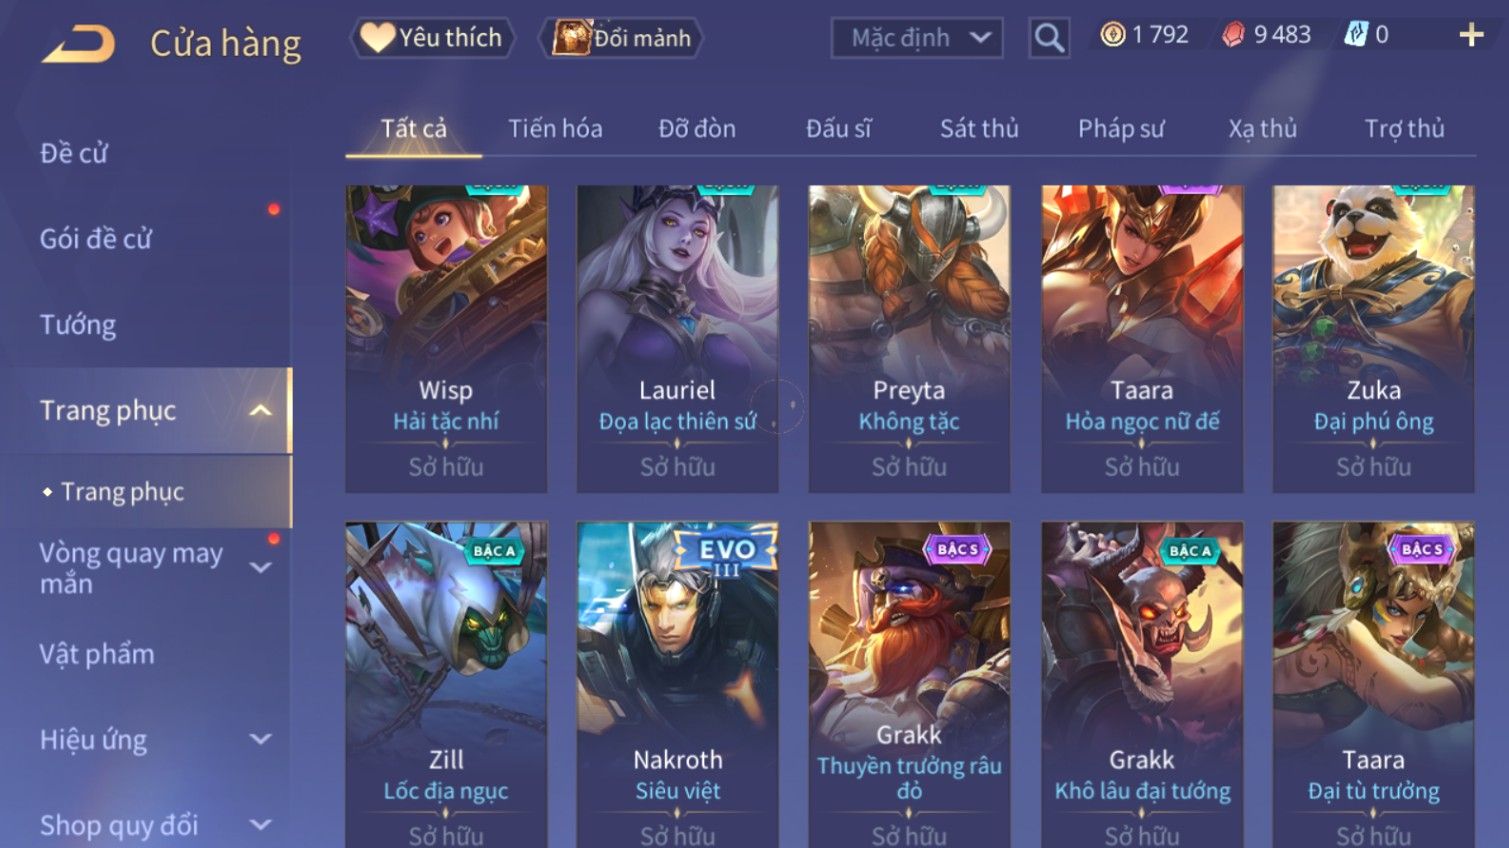
Task: Add currency with the plus icon
Action: [1471, 35]
